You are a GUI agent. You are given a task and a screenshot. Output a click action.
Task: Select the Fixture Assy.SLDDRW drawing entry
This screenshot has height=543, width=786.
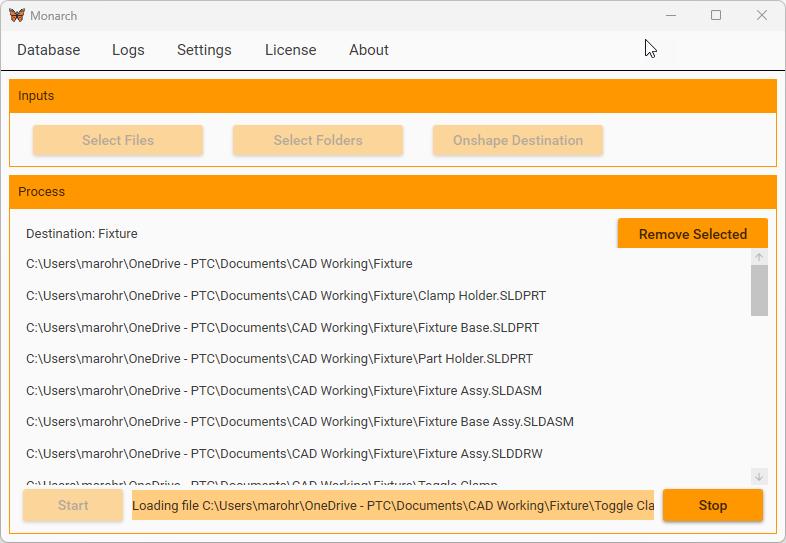tap(284, 454)
